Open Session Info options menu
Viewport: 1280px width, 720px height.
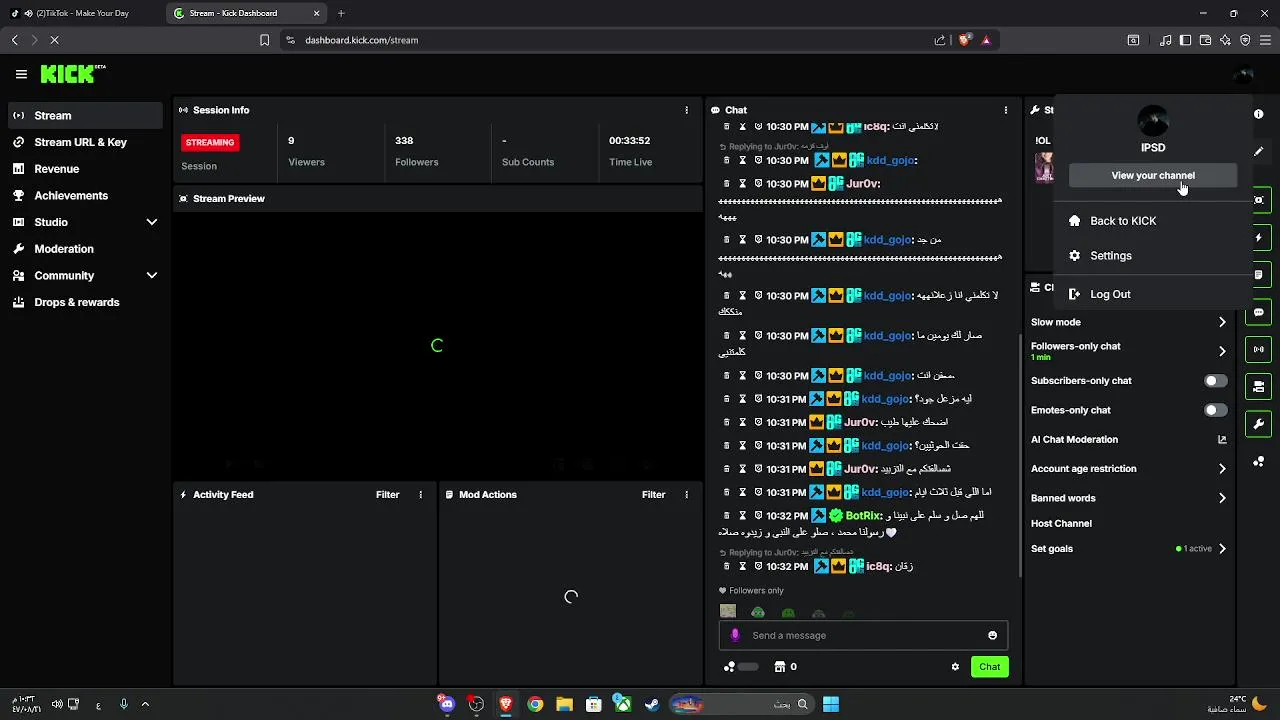(x=686, y=110)
